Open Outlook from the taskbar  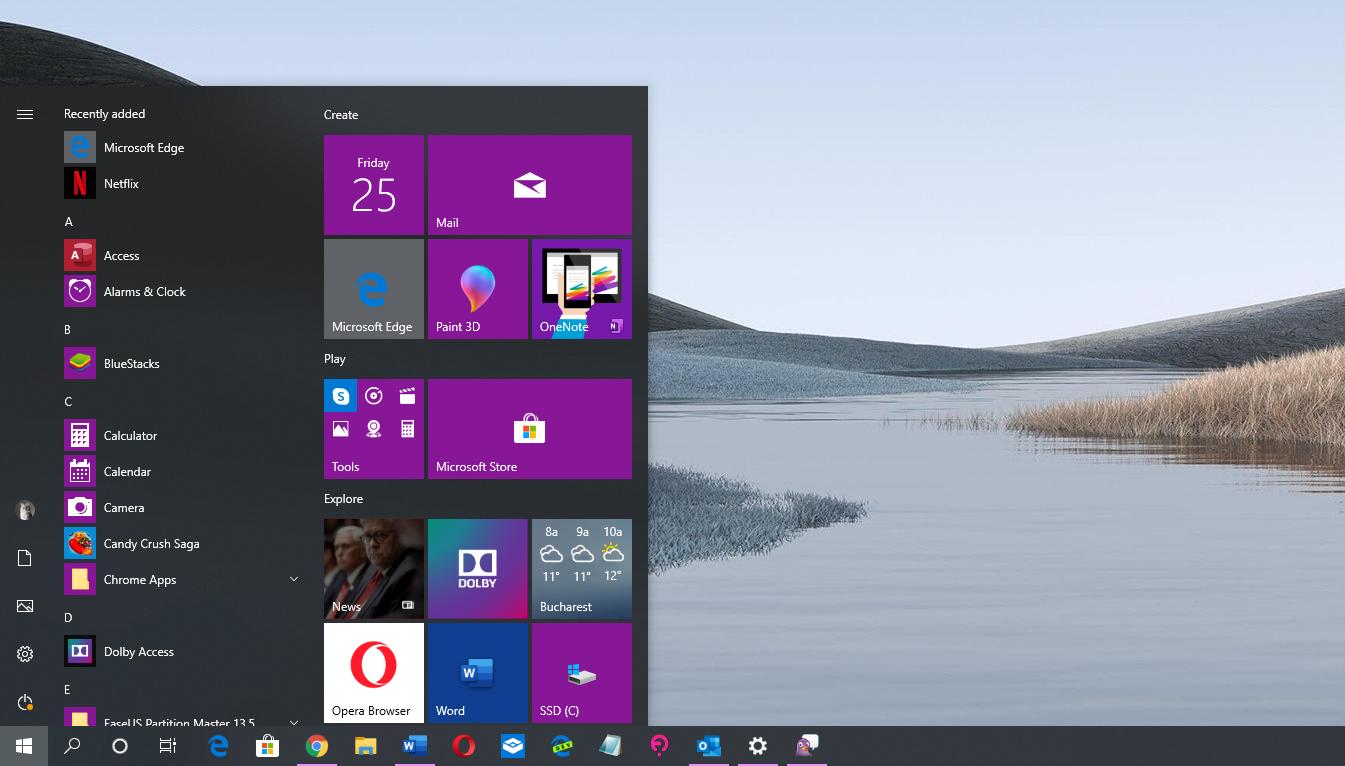click(709, 746)
